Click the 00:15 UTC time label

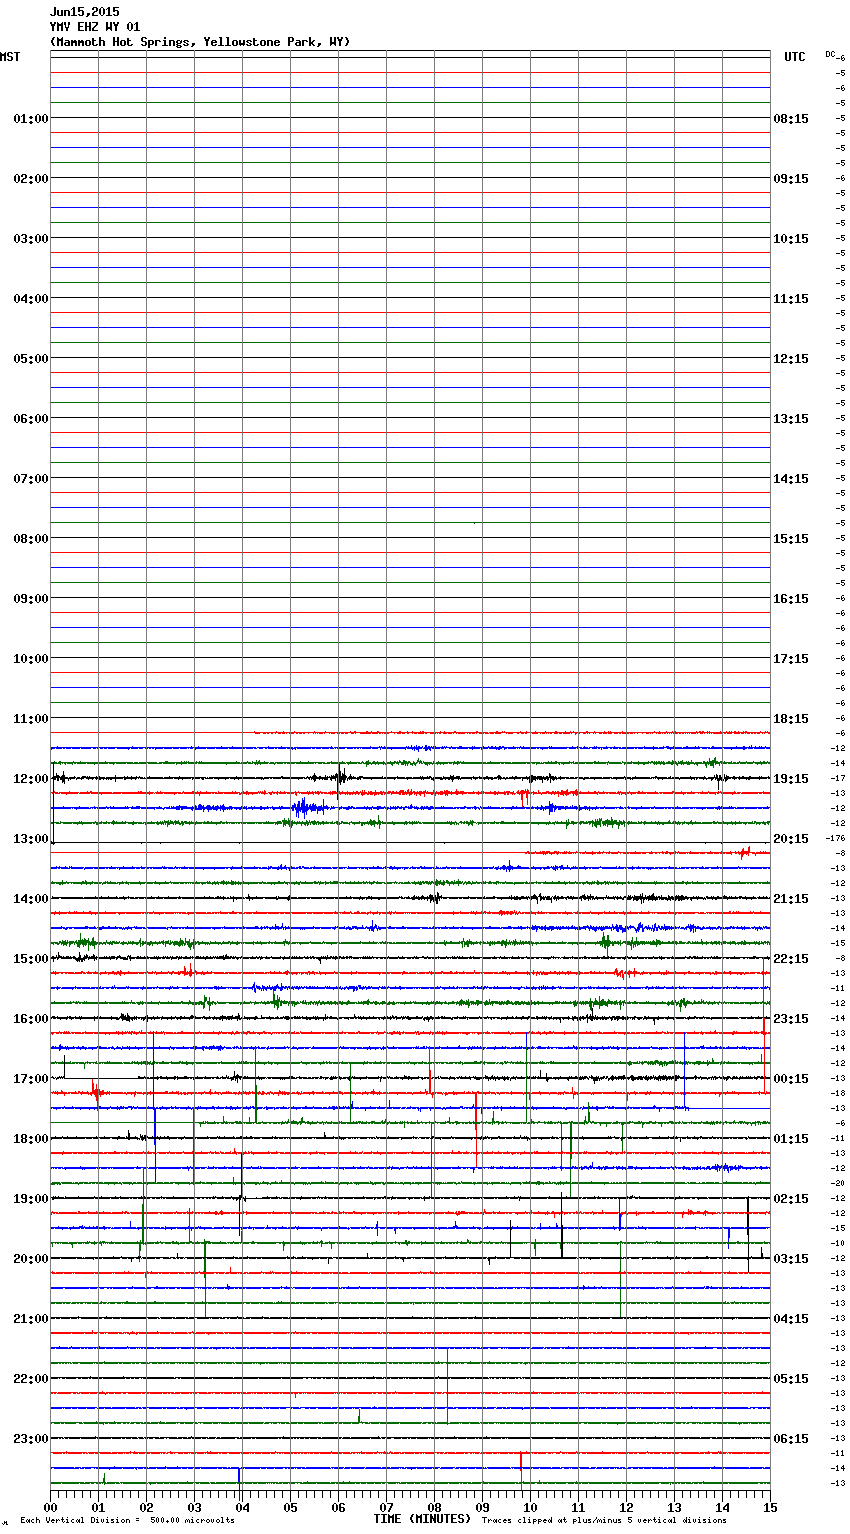[x=791, y=1079]
